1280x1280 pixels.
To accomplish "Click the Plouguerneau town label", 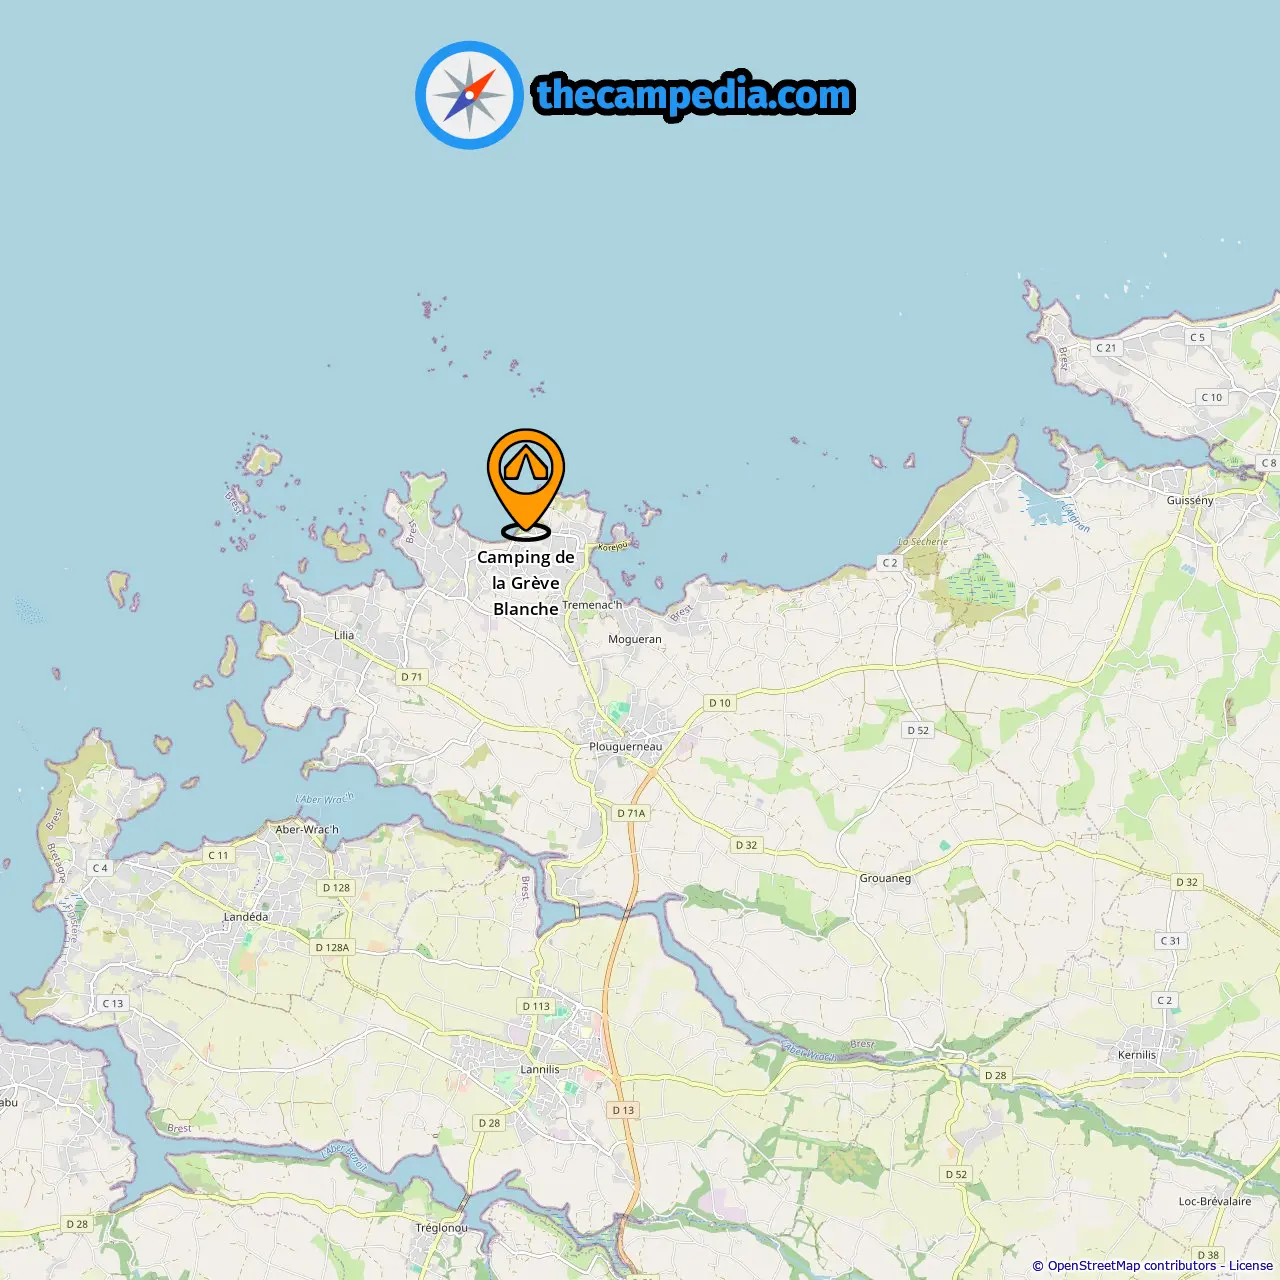I will 626,747.
